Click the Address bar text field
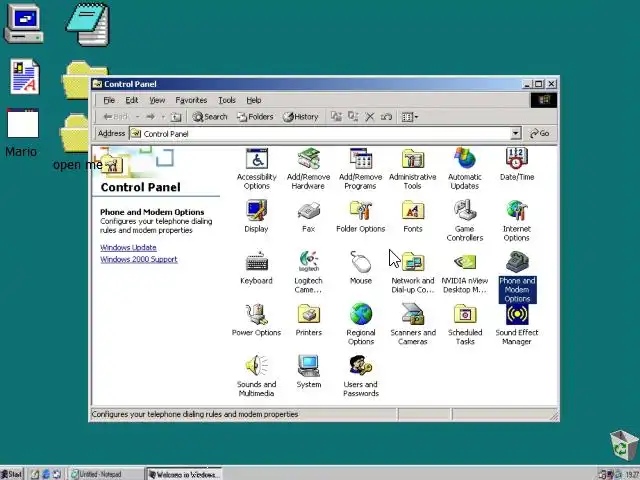This screenshot has width=640, height=480. click(320, 133)
